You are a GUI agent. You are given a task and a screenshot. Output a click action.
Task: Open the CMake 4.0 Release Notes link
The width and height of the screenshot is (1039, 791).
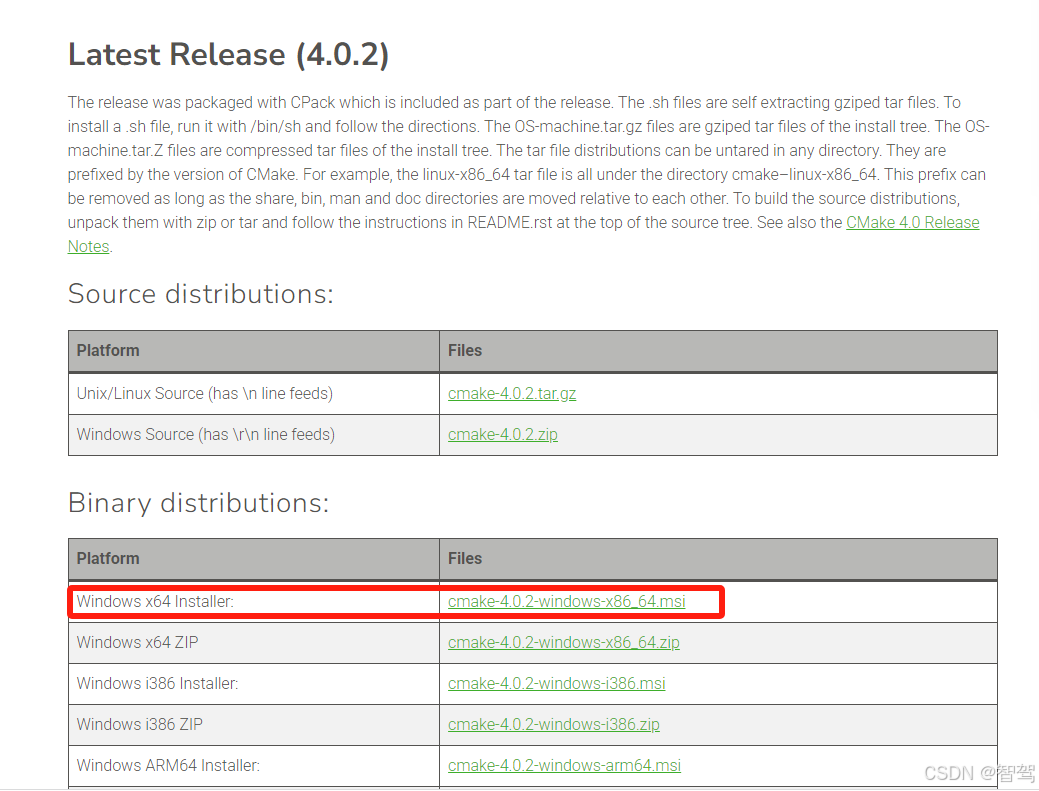coord(912,223)
